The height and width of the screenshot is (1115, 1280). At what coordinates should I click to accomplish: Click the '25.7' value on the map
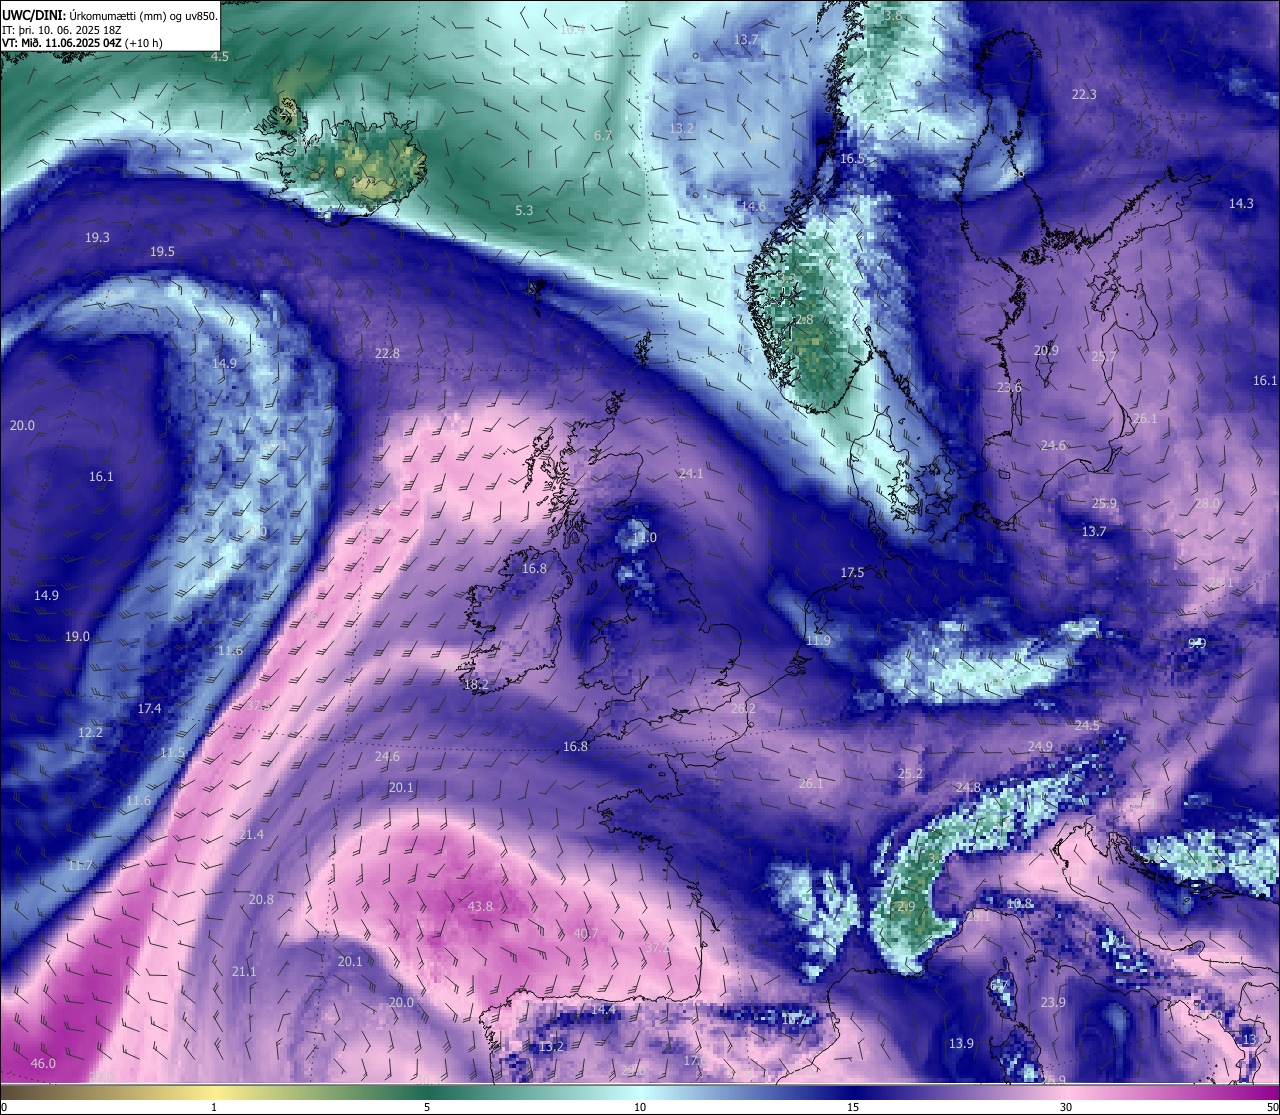pos(1104,357)
